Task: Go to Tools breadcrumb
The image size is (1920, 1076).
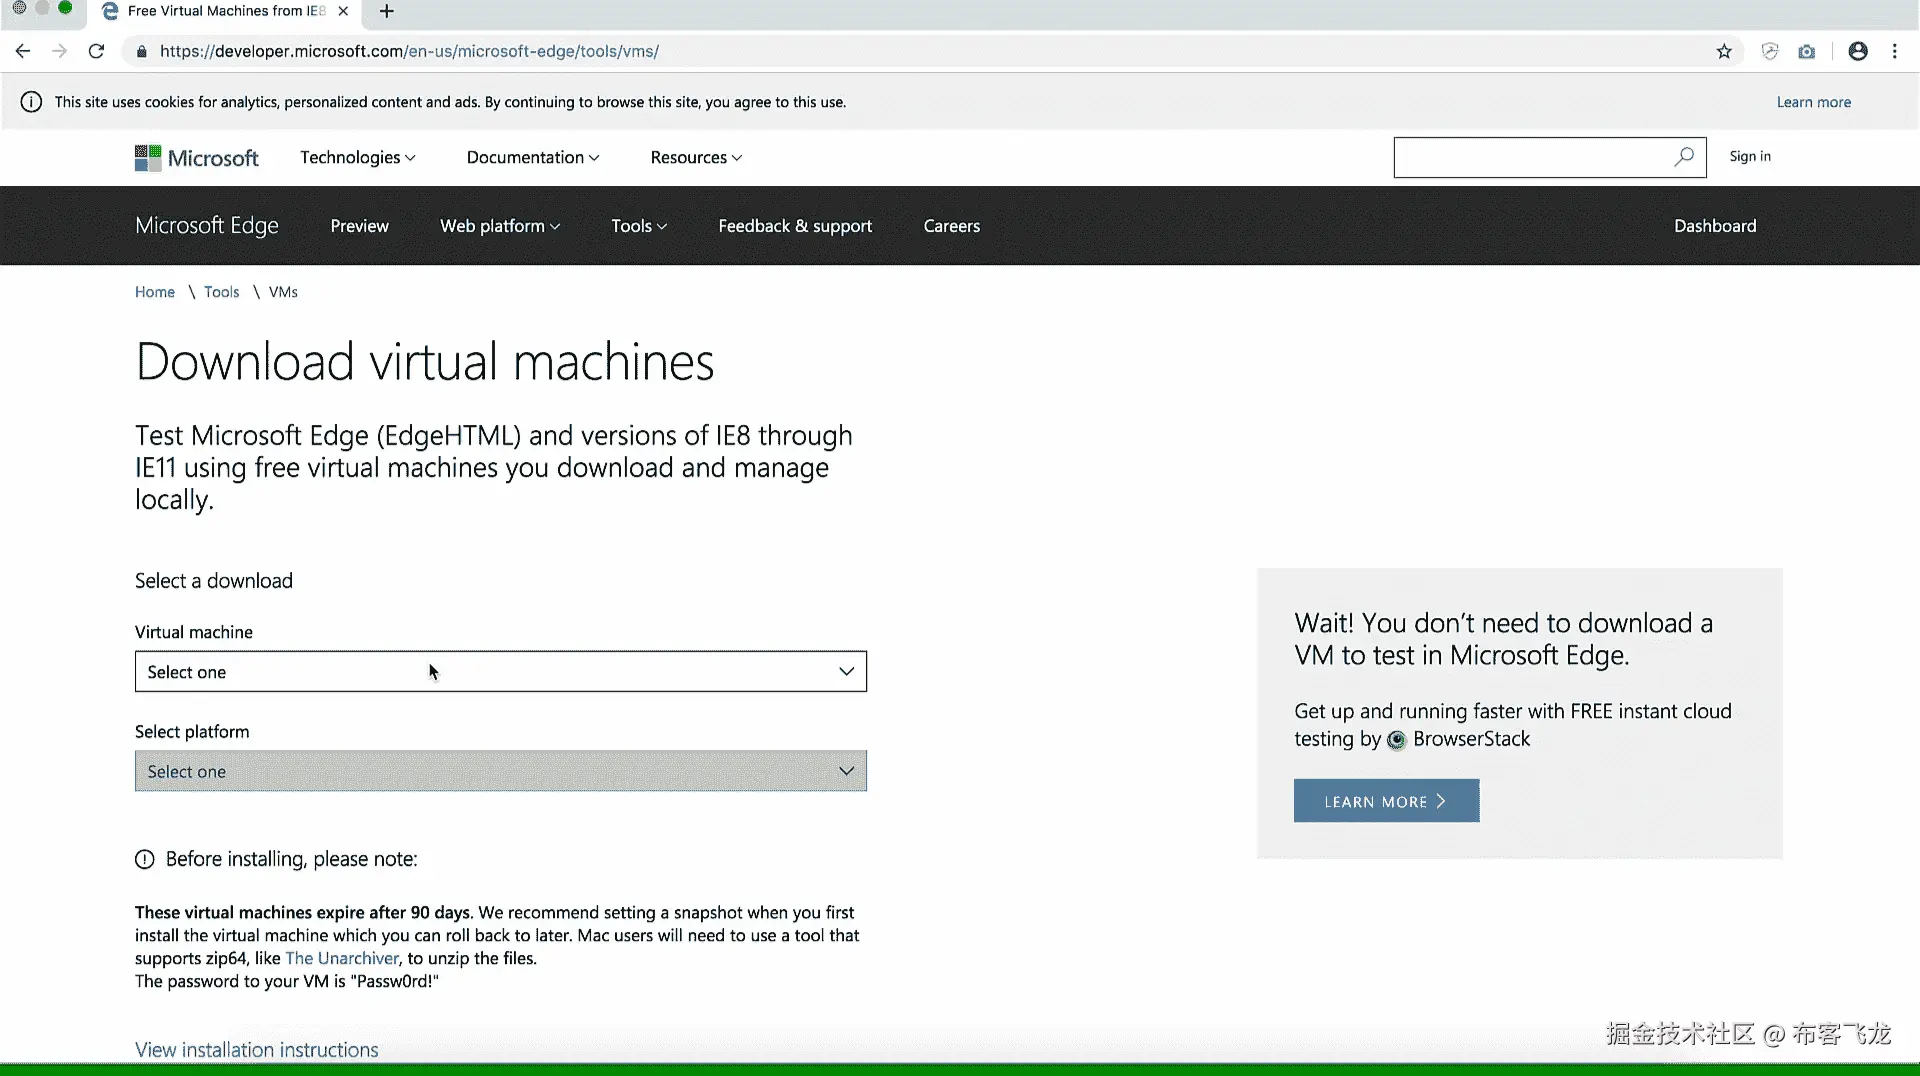Action: 222,292
